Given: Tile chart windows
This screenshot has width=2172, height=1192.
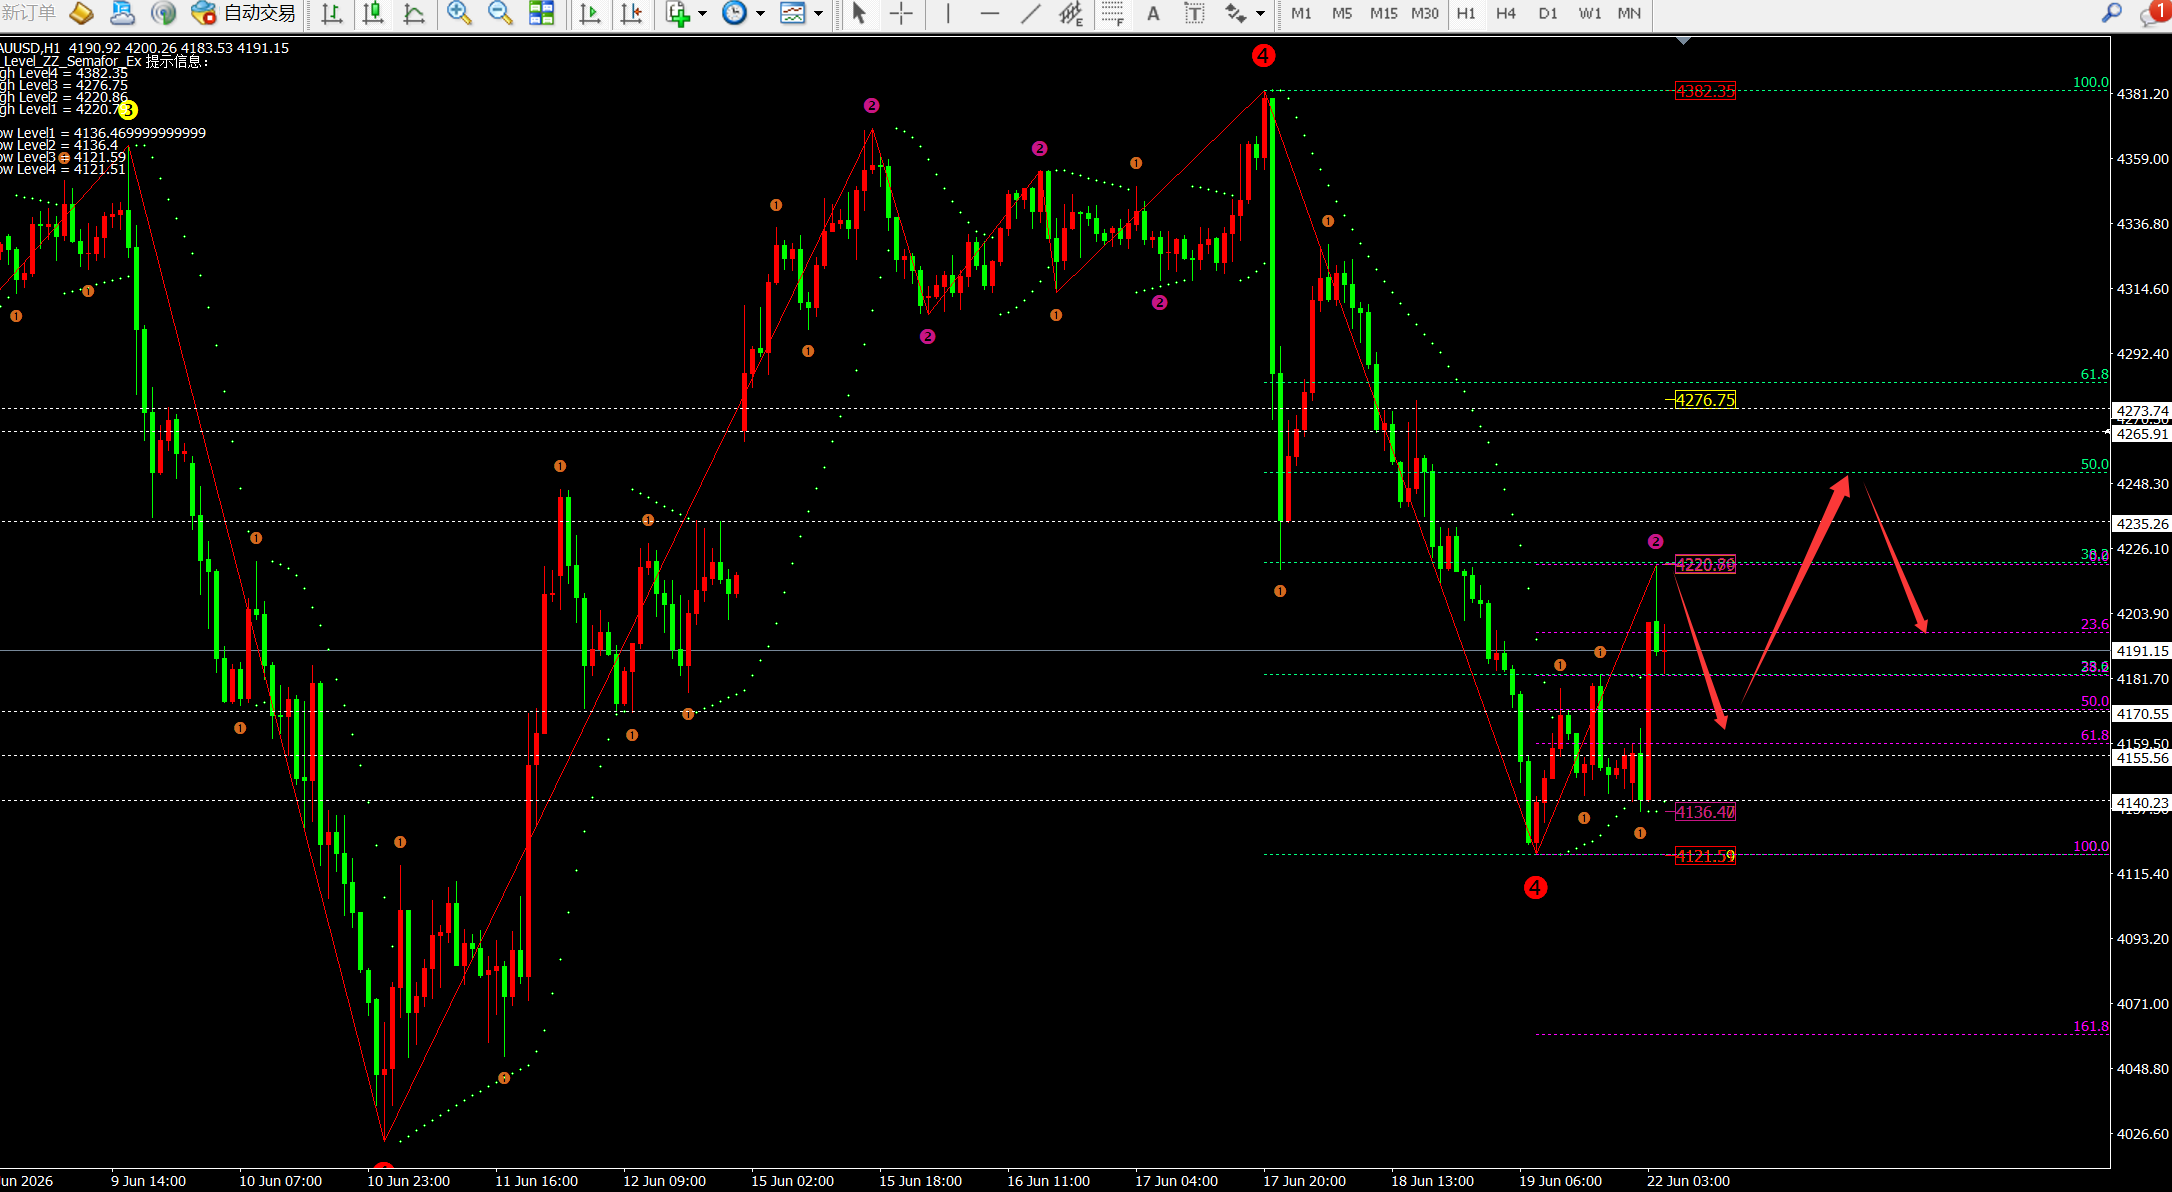Looking at the screenshot, I should [541, 13].
